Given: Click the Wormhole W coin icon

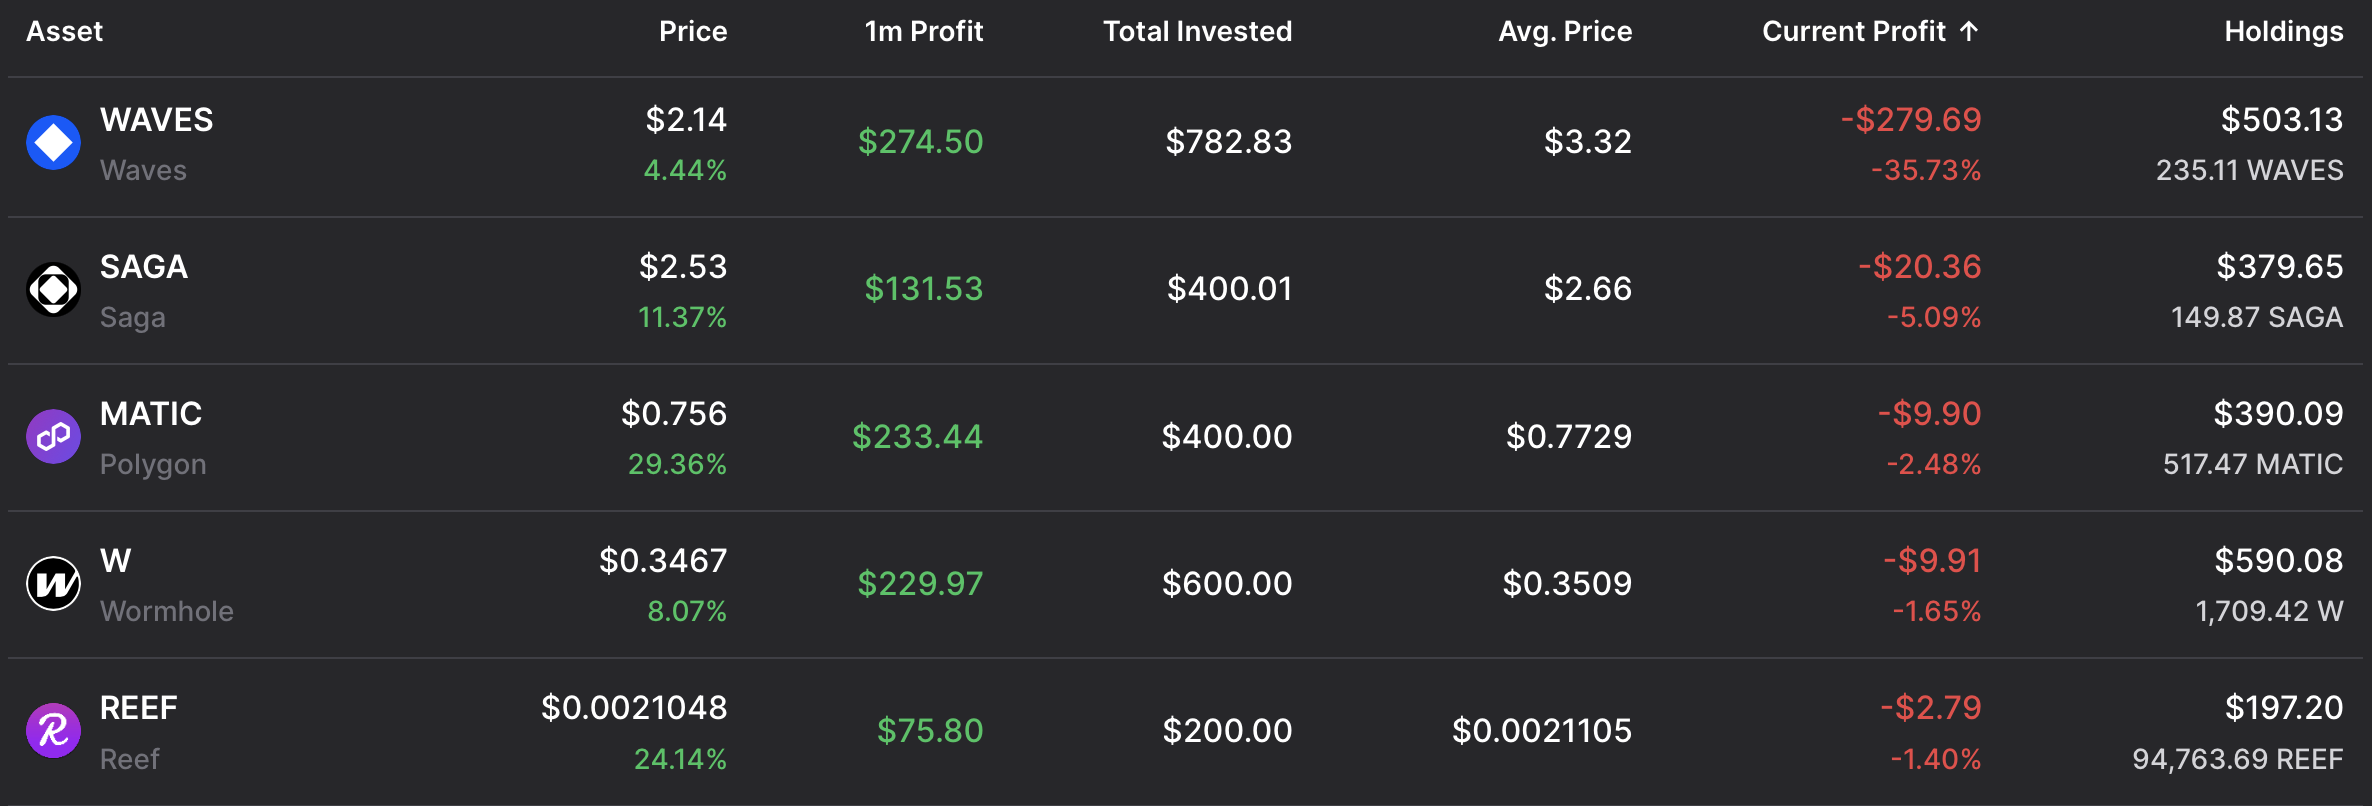Looking at the screenshot, I should coord(53,584).
